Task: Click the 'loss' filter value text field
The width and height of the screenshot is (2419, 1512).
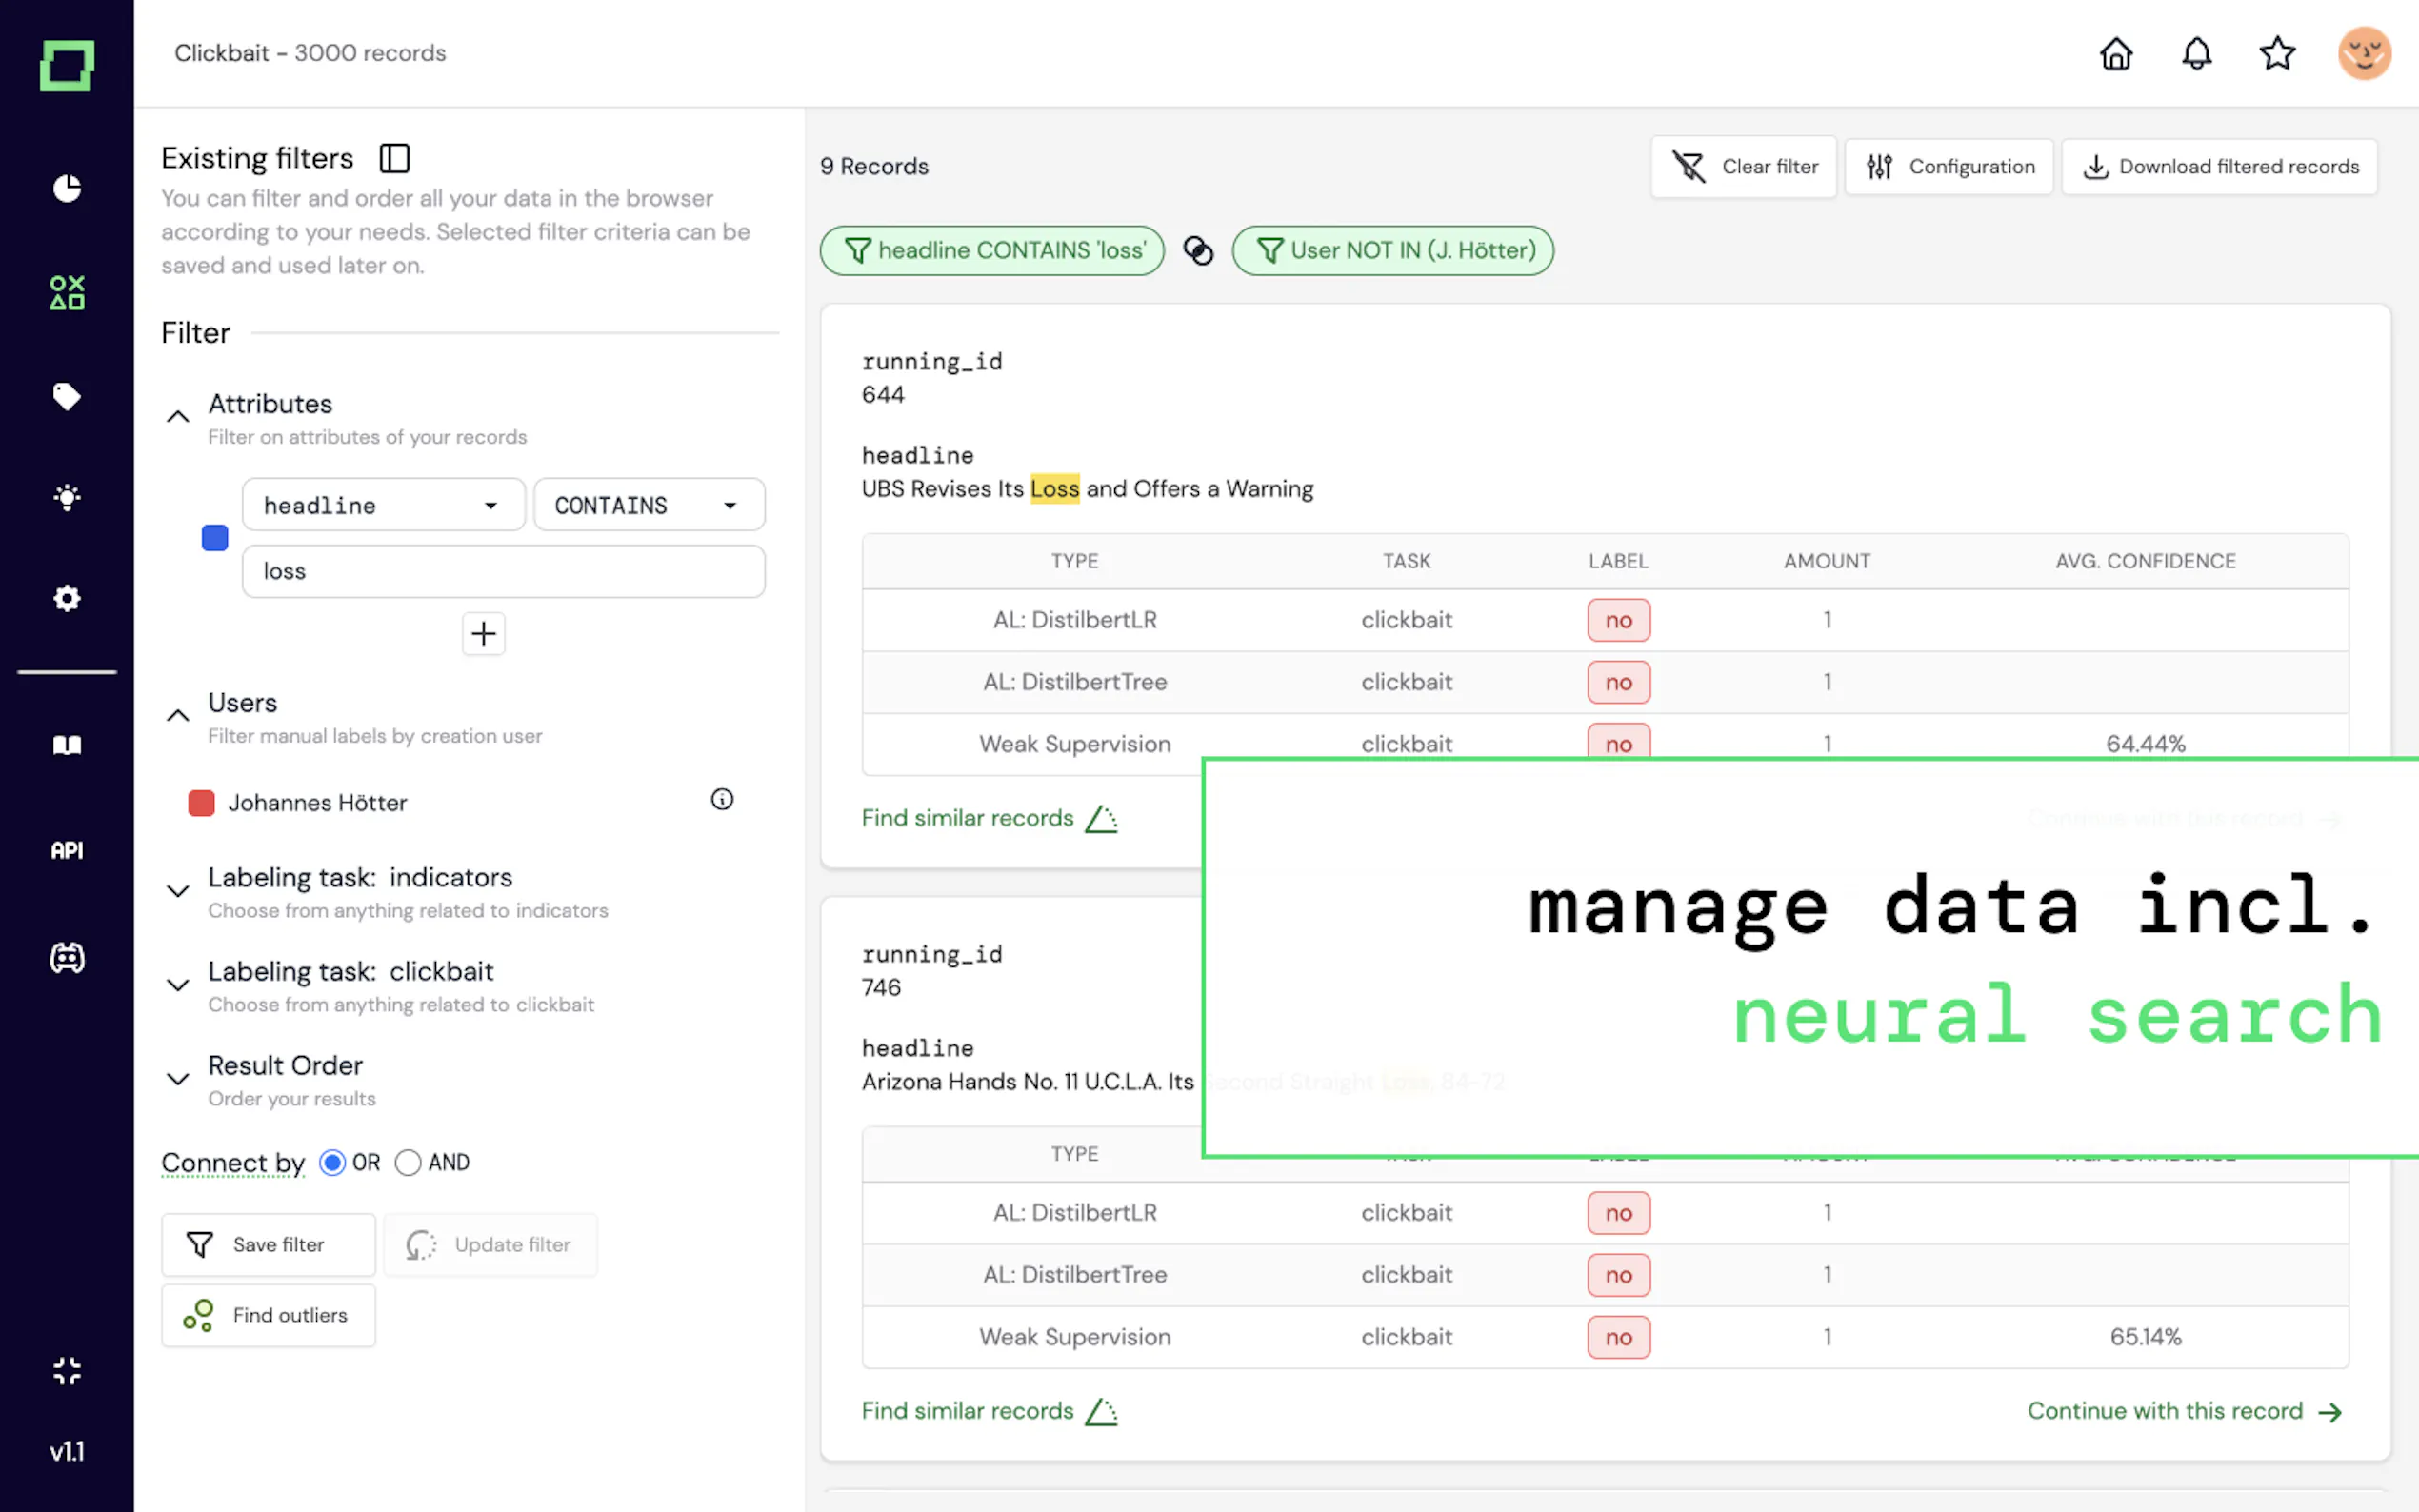Action: pyautogui.click(x=503, y=571)
